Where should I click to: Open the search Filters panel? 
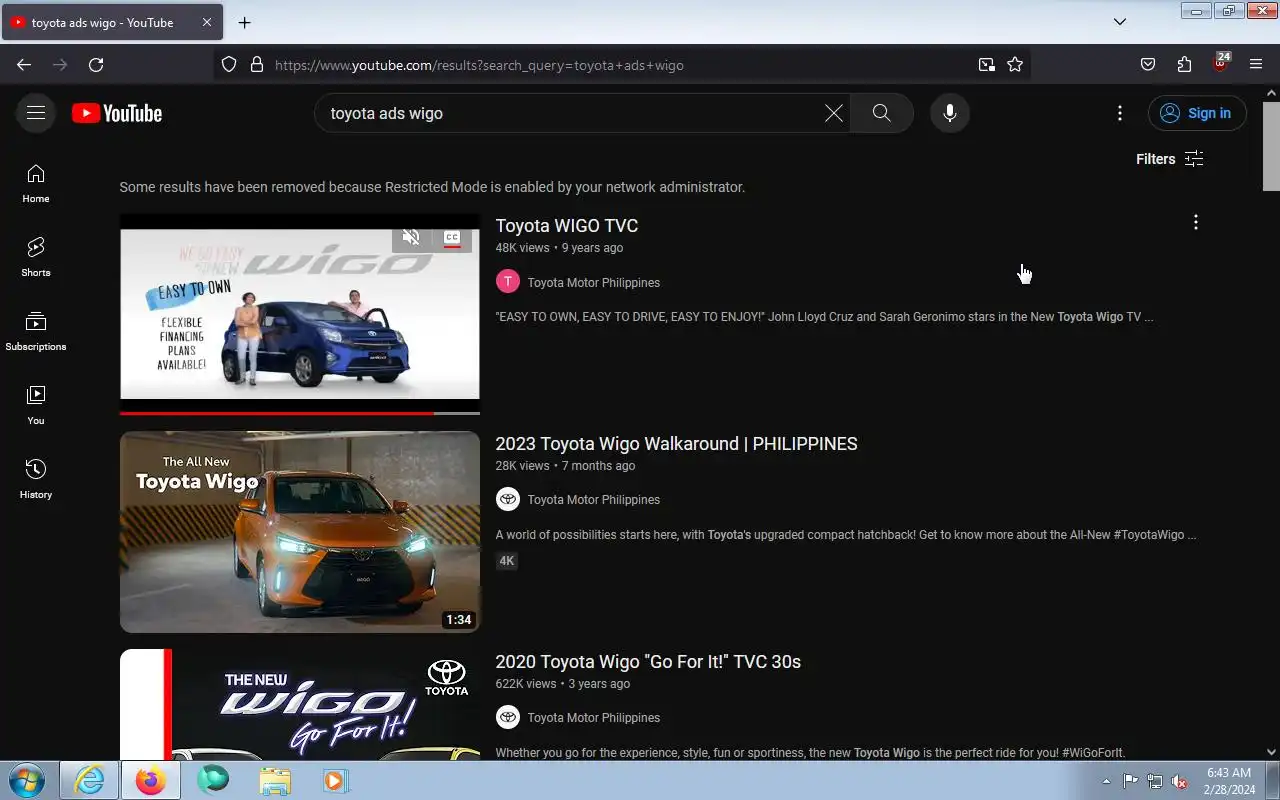point(1169,159)
